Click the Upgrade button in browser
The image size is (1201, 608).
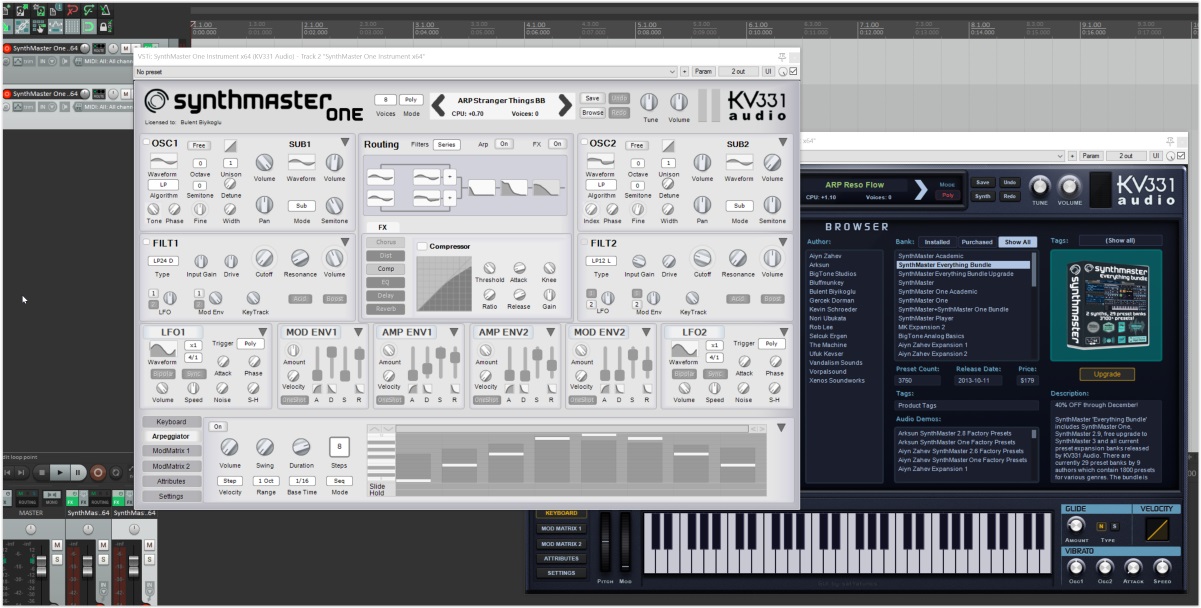coord(1106,374)
